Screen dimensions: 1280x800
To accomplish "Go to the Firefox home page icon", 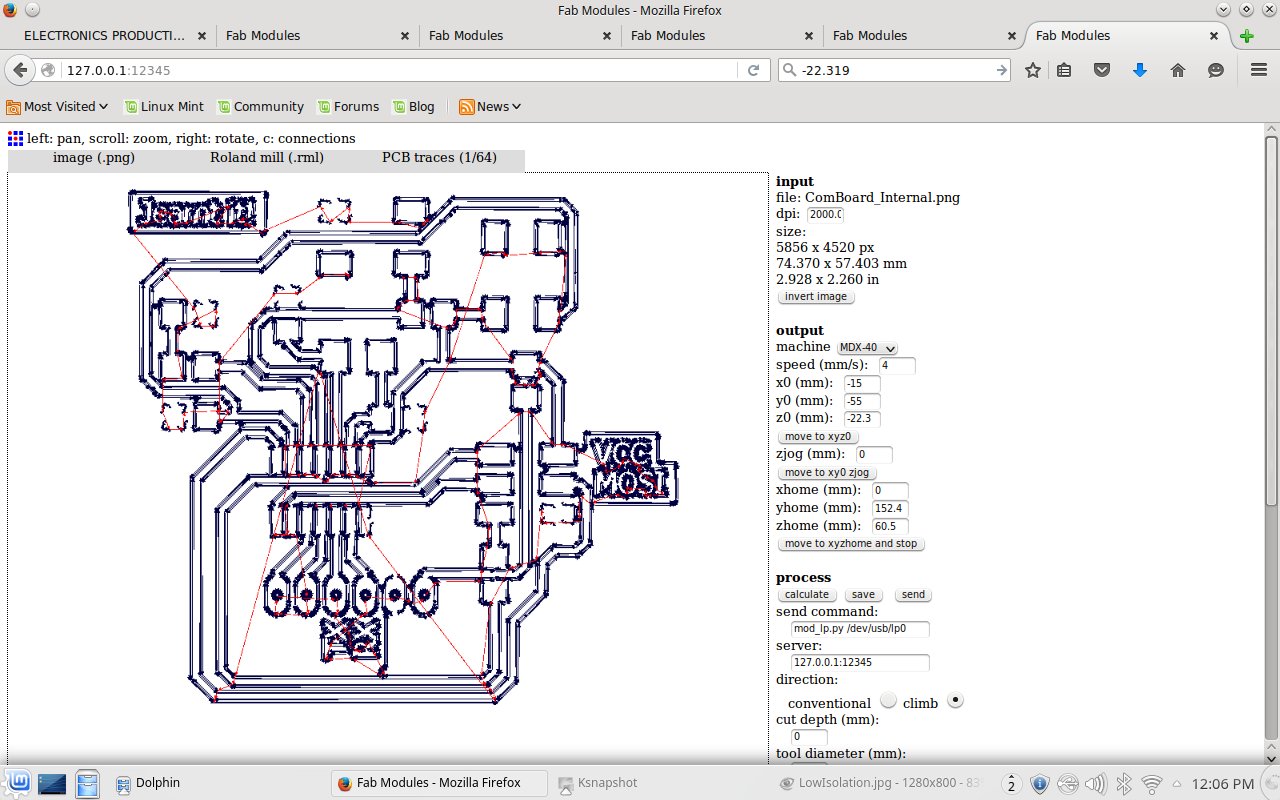I will point(1177,70).
